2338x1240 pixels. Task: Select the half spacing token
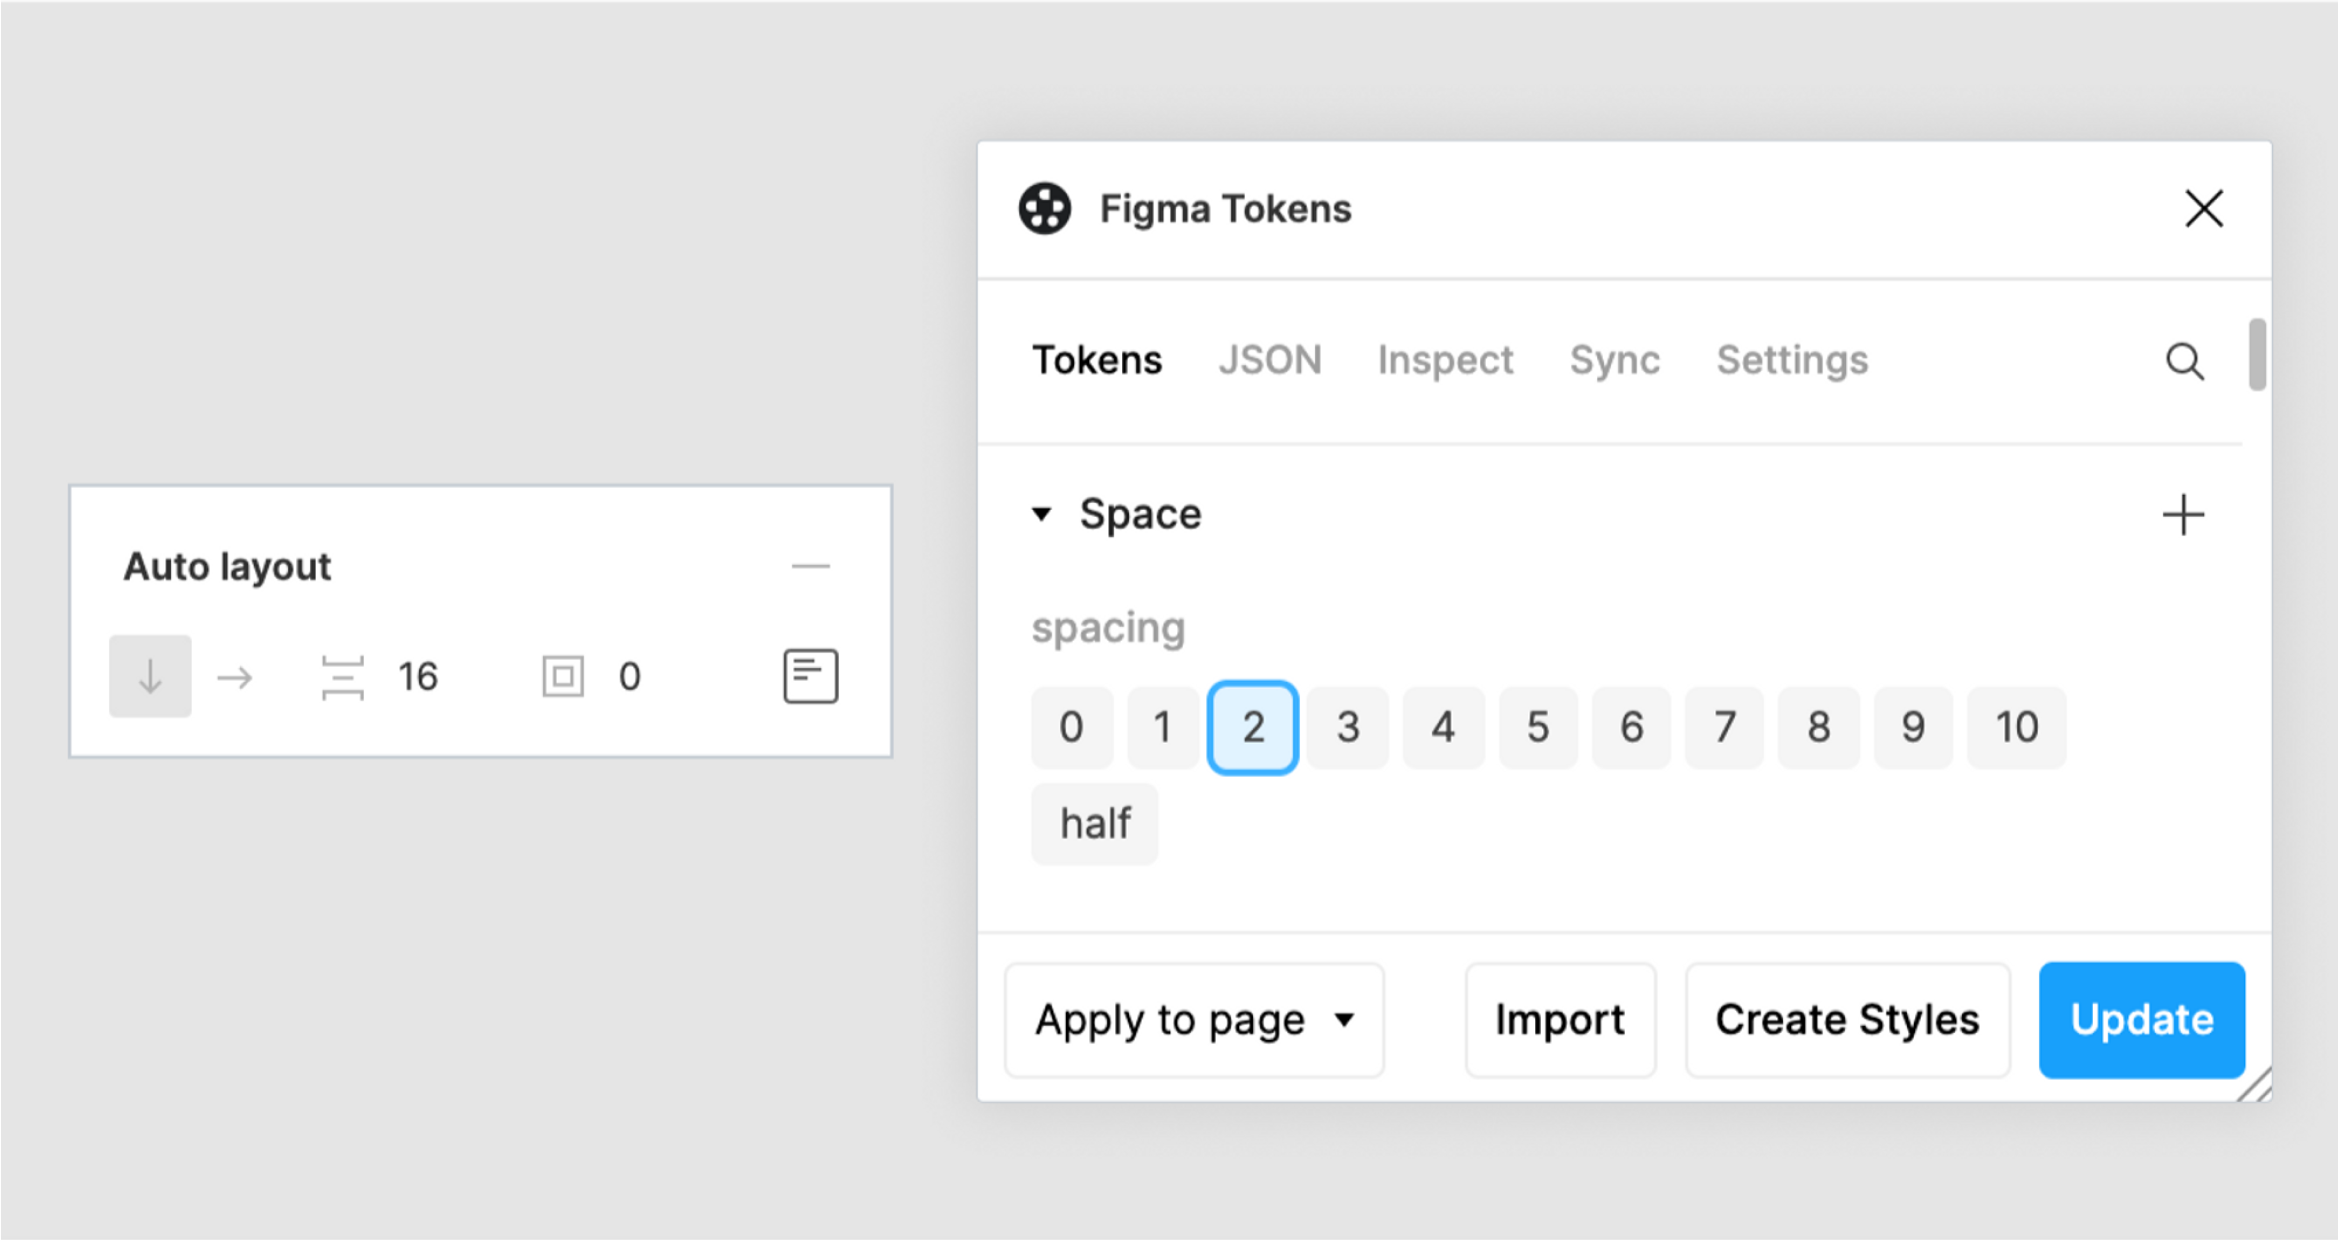pyautogui.click(x=1094, y=824)
